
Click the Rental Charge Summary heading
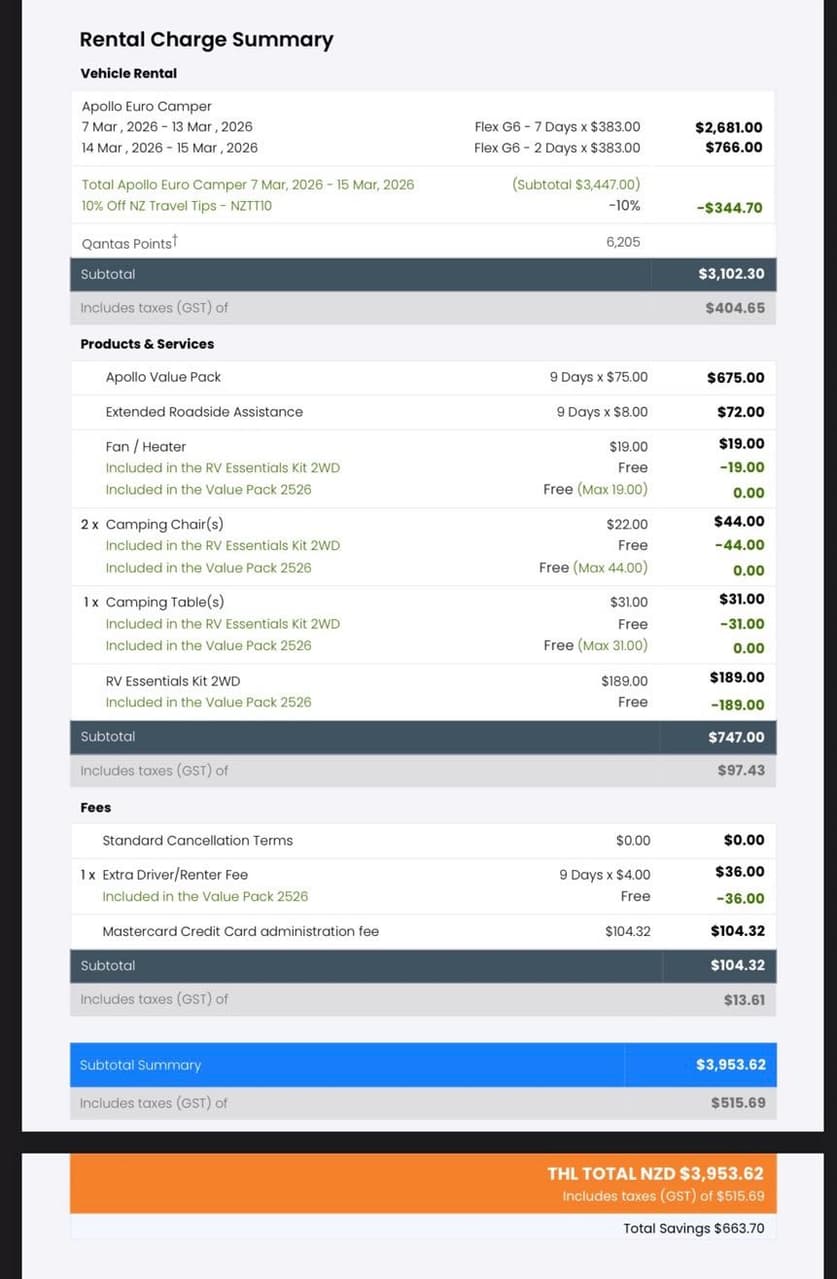[x=206, y=40]
